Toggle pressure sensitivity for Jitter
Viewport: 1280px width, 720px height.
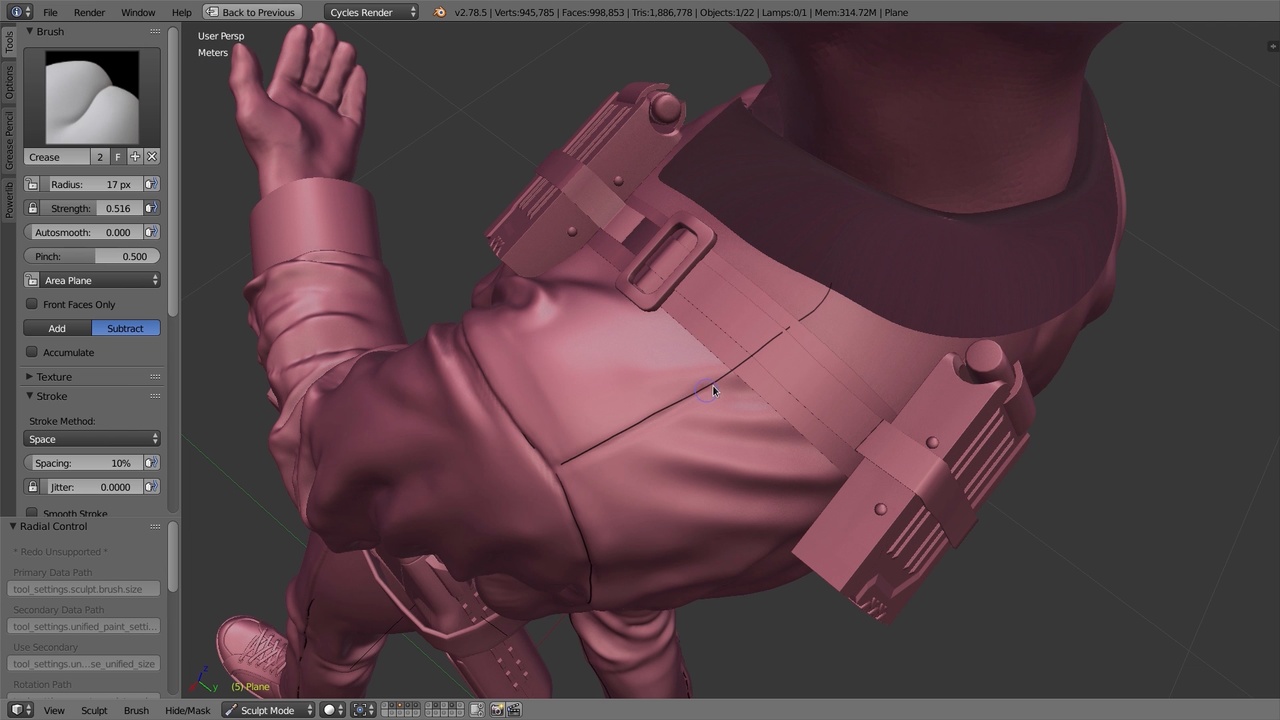coord(151,487)
